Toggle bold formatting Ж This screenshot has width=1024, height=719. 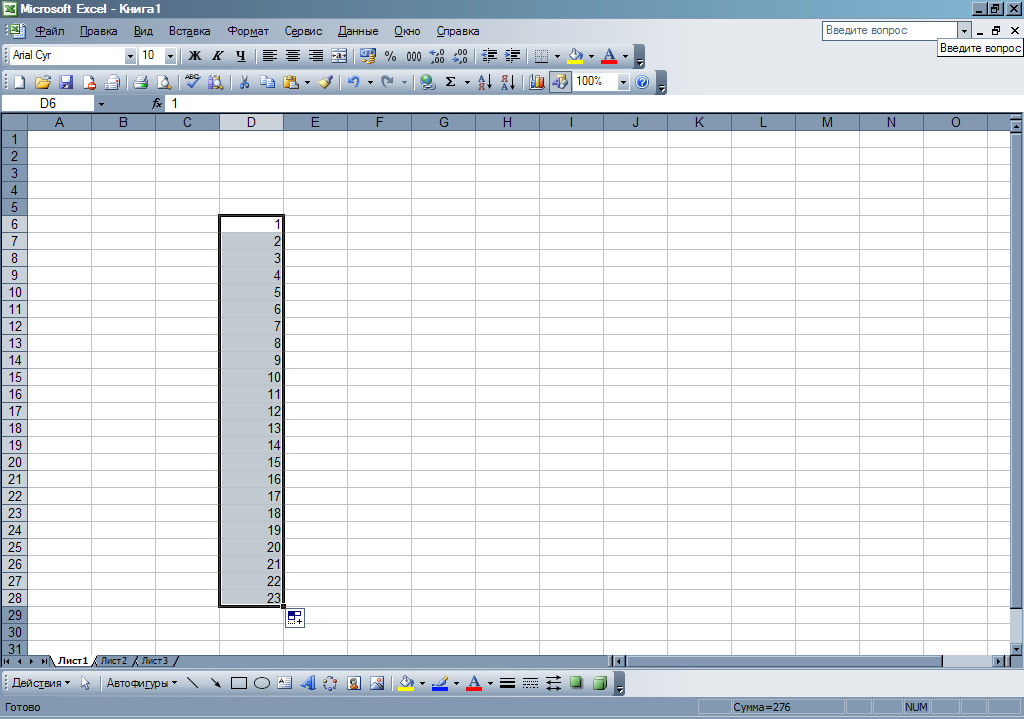click(195, 56)
